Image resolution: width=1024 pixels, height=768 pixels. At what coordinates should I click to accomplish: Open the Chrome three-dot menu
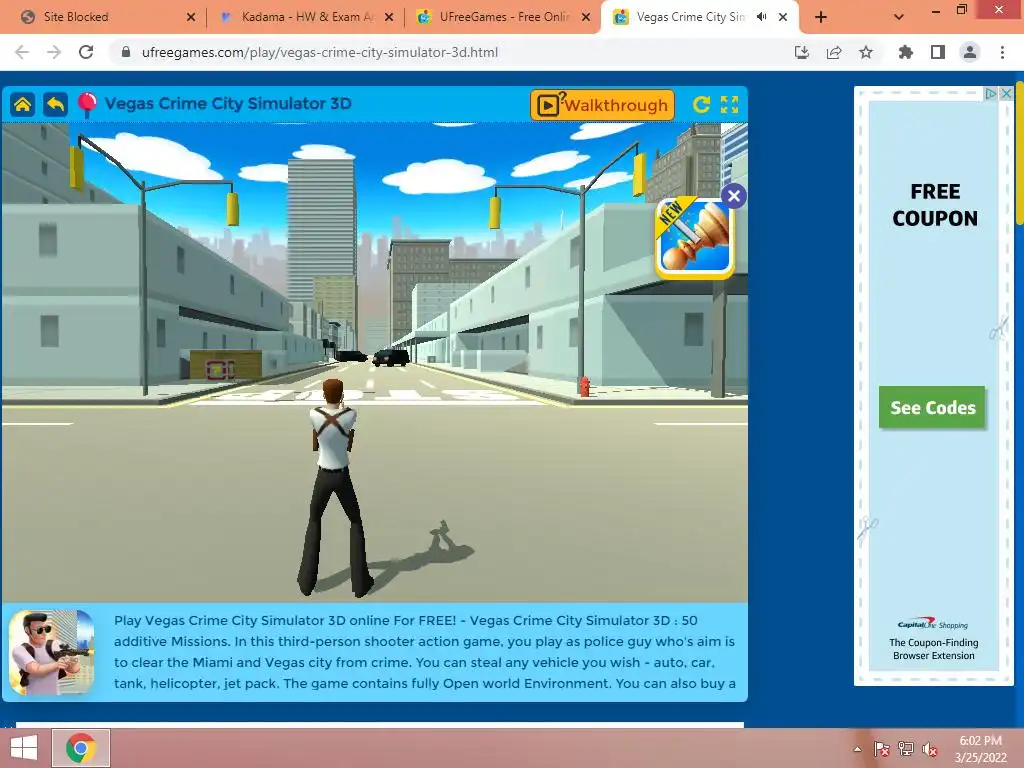click(1002, 52)
